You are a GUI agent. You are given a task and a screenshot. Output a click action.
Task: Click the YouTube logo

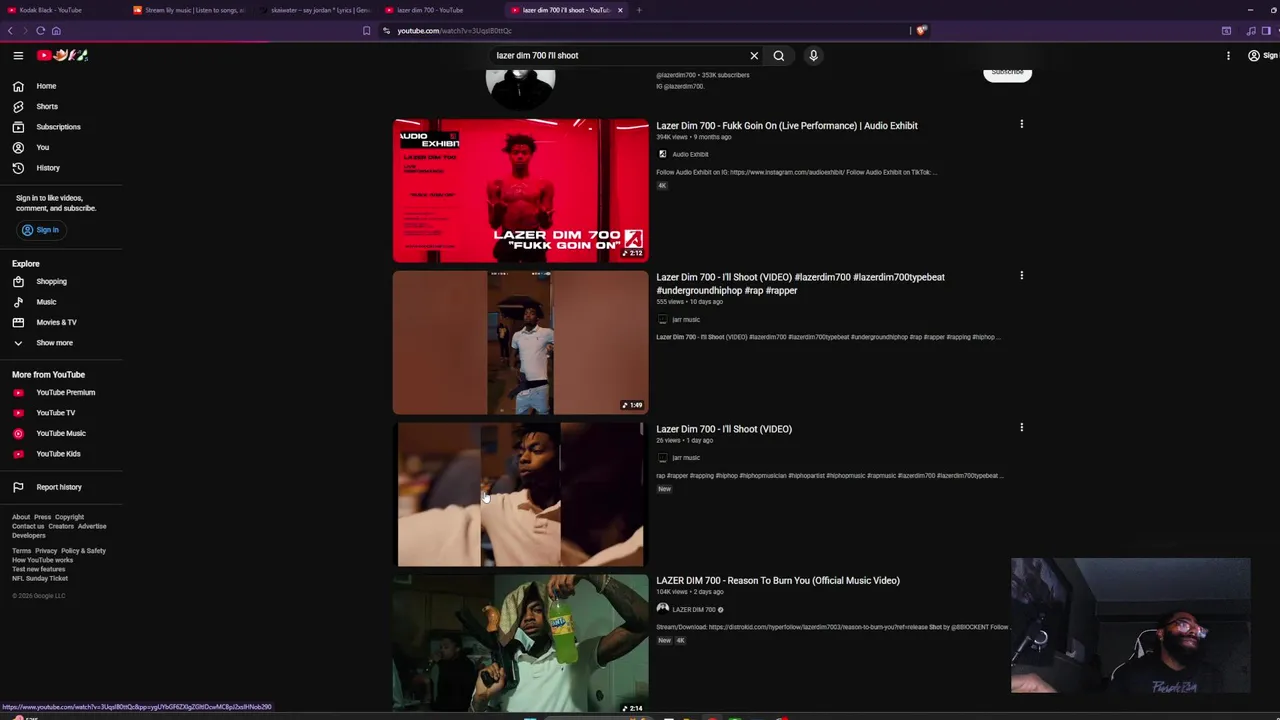pos(63,55)
